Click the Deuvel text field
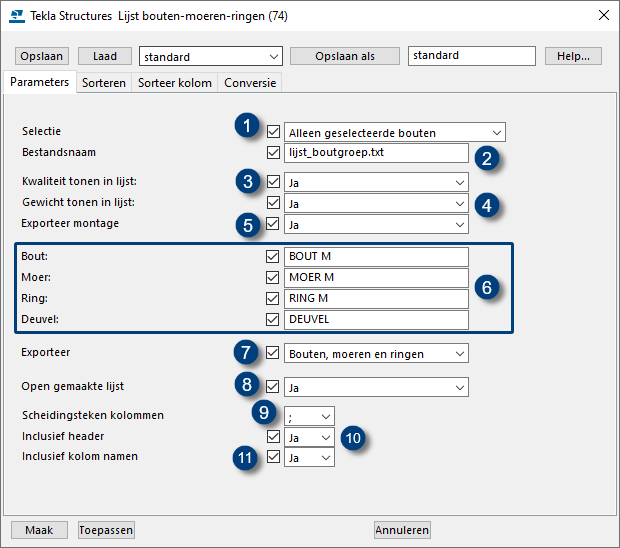This screenshot has width=620, height=548. tap(376, 320)
